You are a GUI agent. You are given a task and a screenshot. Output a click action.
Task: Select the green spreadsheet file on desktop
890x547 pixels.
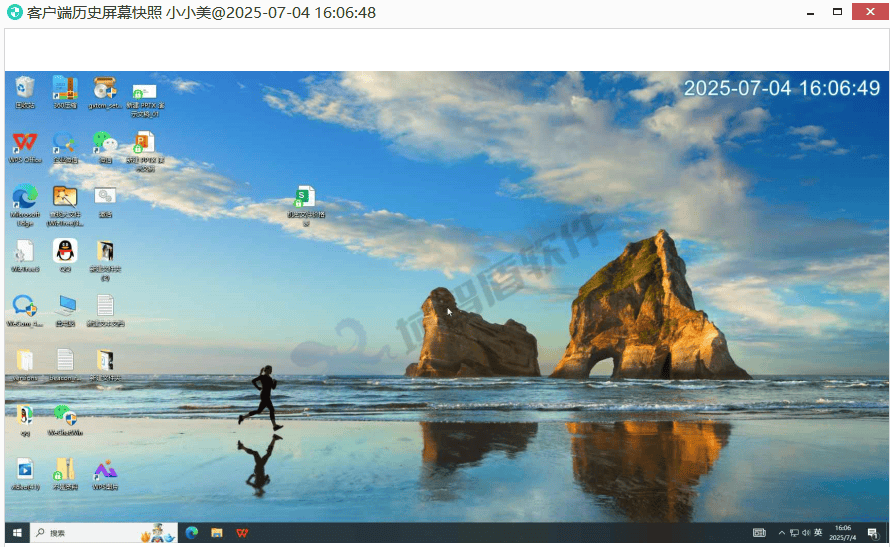(x=305, y=198)
